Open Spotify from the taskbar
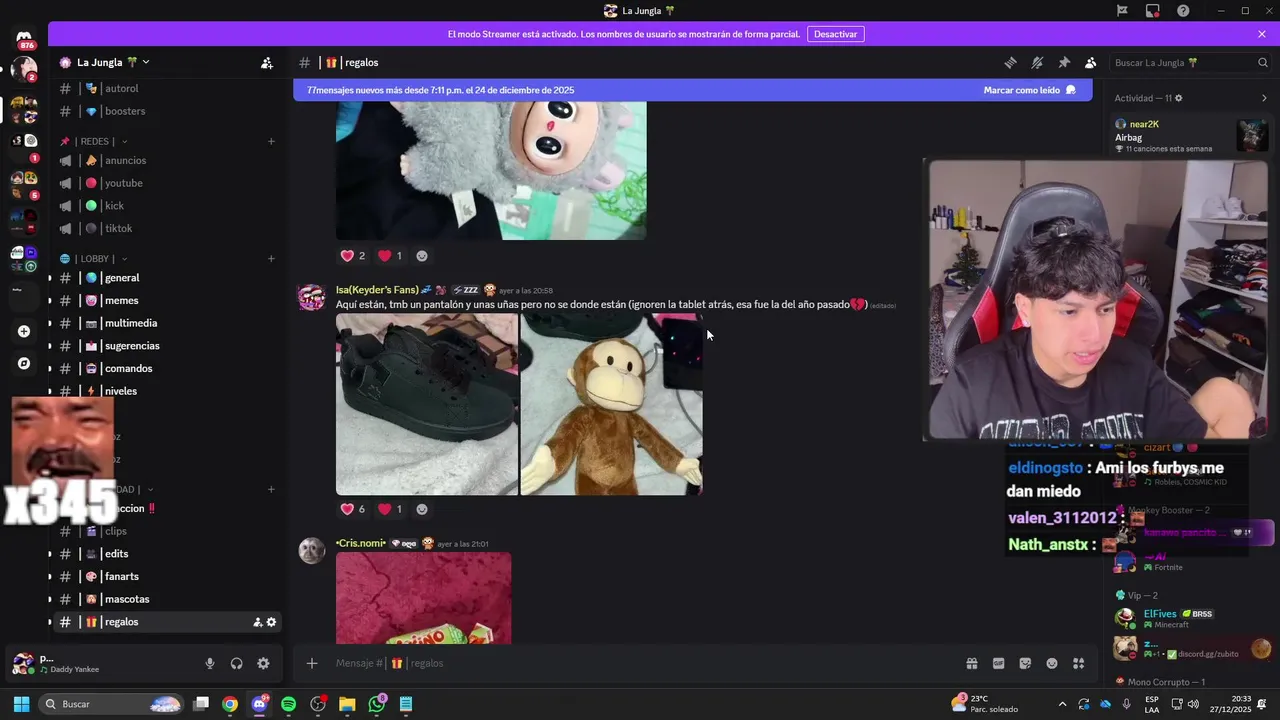The width and height of the screenshot is (1280, 720). coord(289,704)
